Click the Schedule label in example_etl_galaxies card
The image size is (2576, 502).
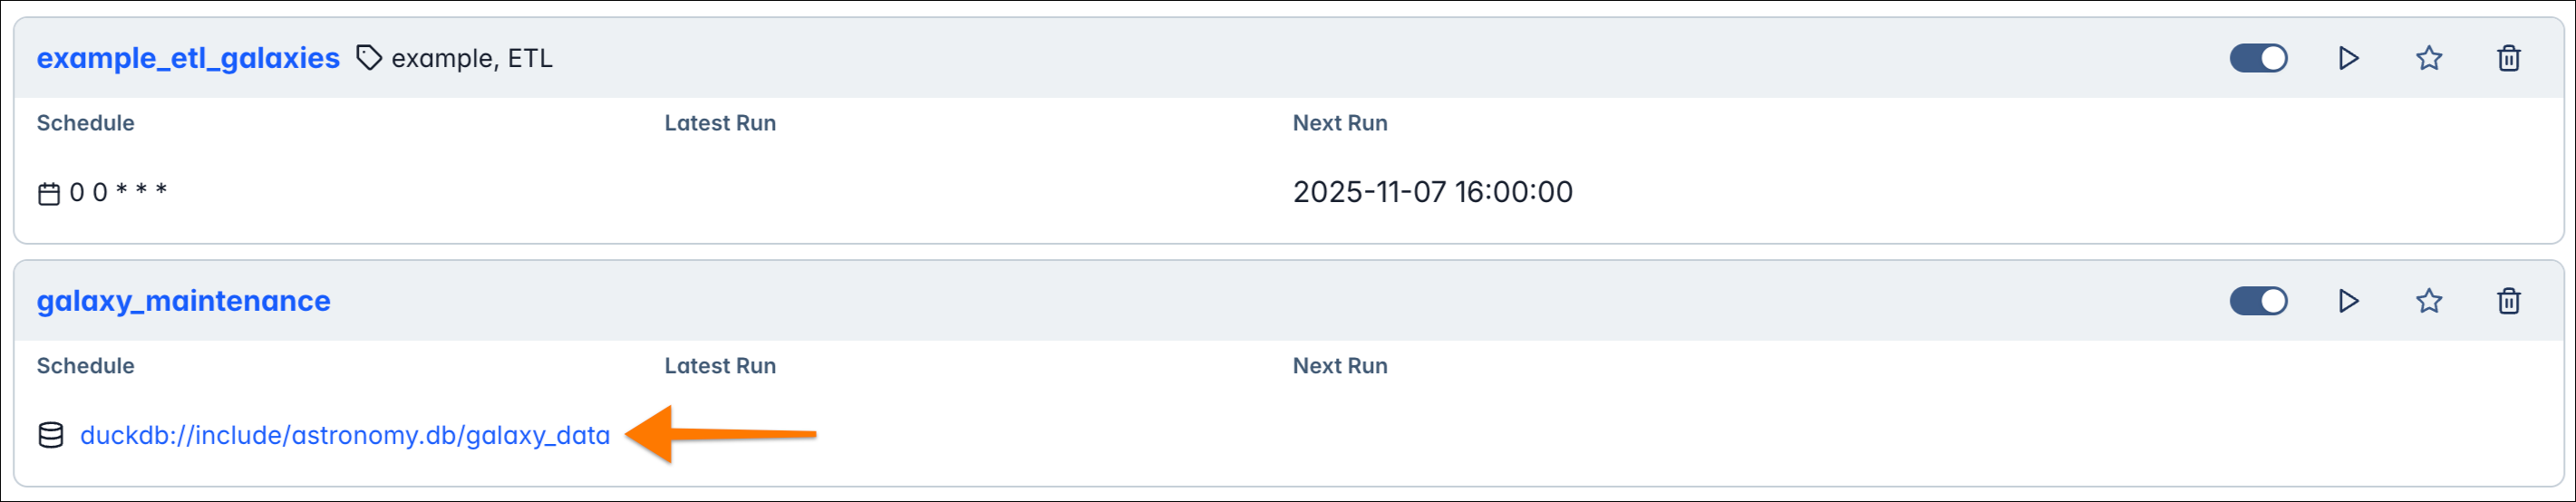(x=85, y=123)
